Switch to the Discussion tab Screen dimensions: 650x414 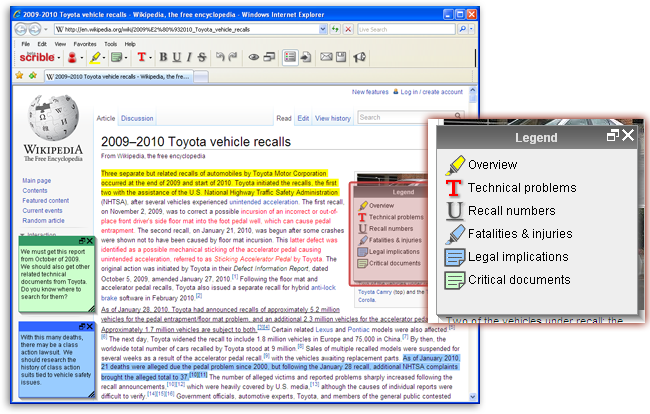point(137,119)
